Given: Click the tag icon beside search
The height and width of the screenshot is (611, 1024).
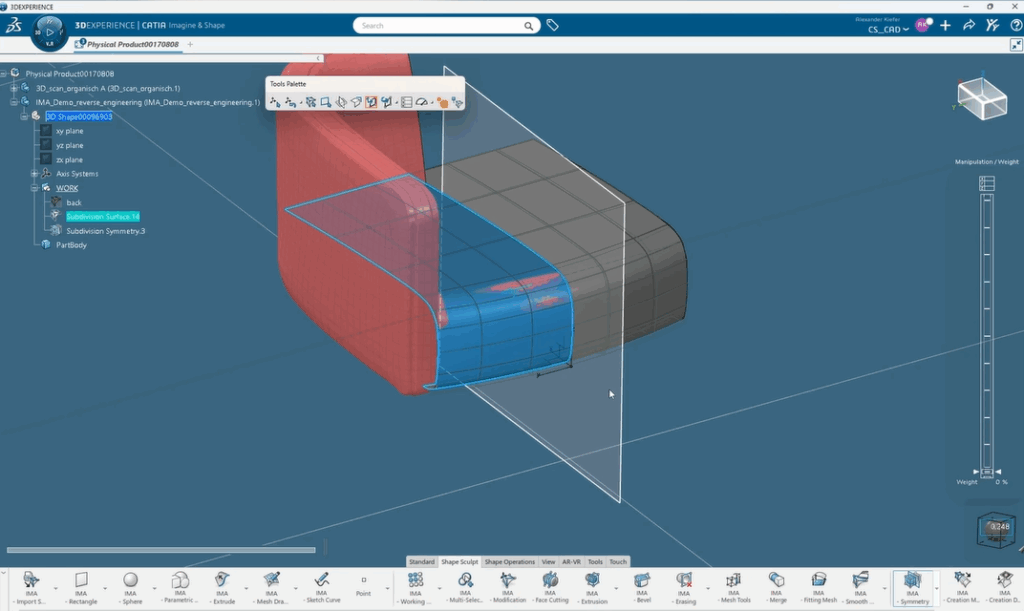Looking at the screenshot, I should 552,25.
